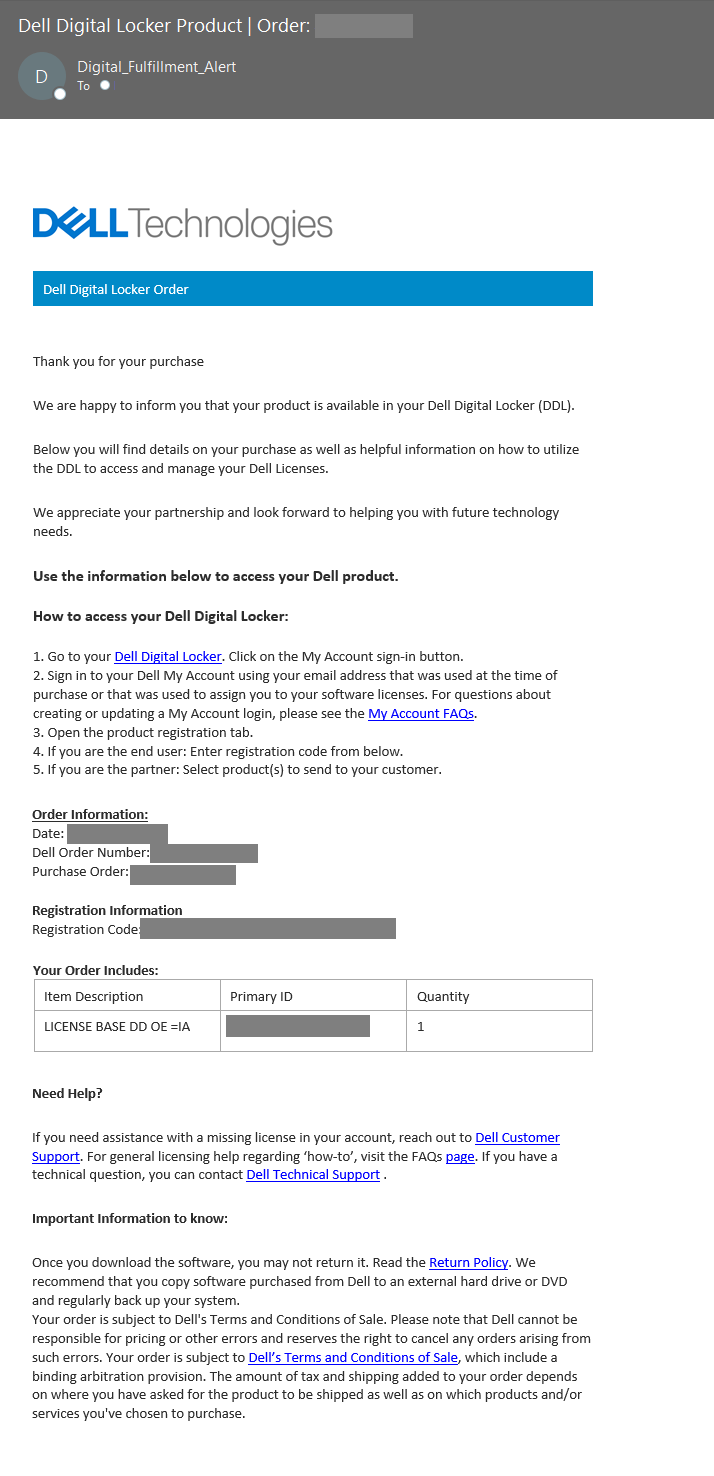Image resolution: width=714 pixels, height=1476 pixels.
Task: View Dell's Terms and Conditions of Sale
Action: [352, 1357]
